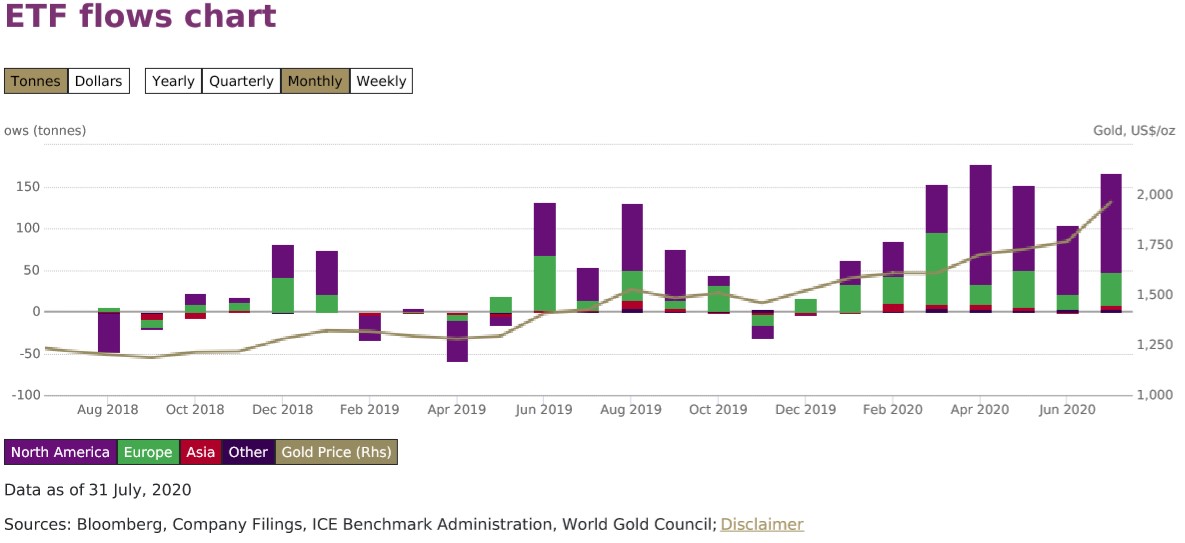This screenshot has width=1185, height=543.
Task: Click the green Europe segment for Jun 2019
Action: [x=545, y=283]
